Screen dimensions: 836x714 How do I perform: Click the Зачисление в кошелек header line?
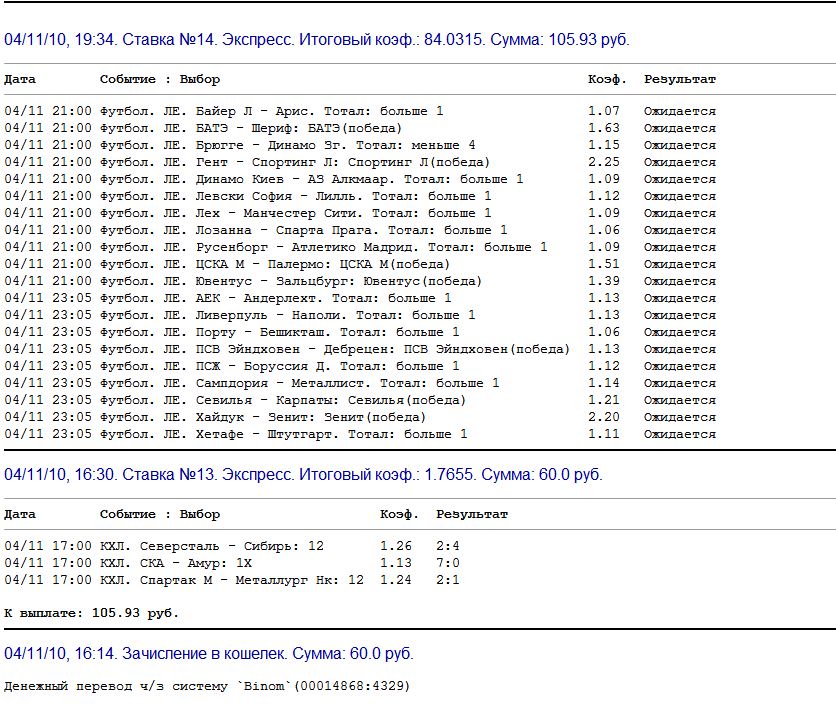pos(209,653)
